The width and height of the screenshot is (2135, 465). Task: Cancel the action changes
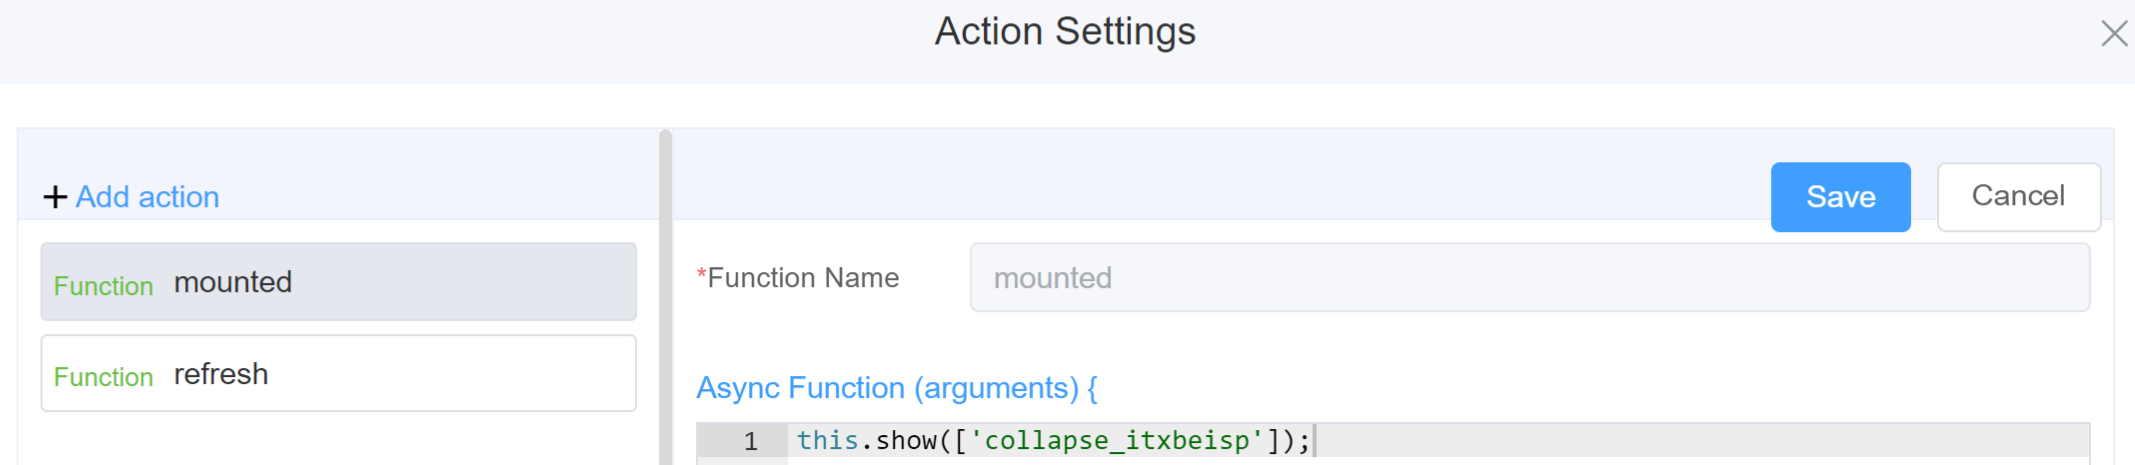(x=2018, y=197)
